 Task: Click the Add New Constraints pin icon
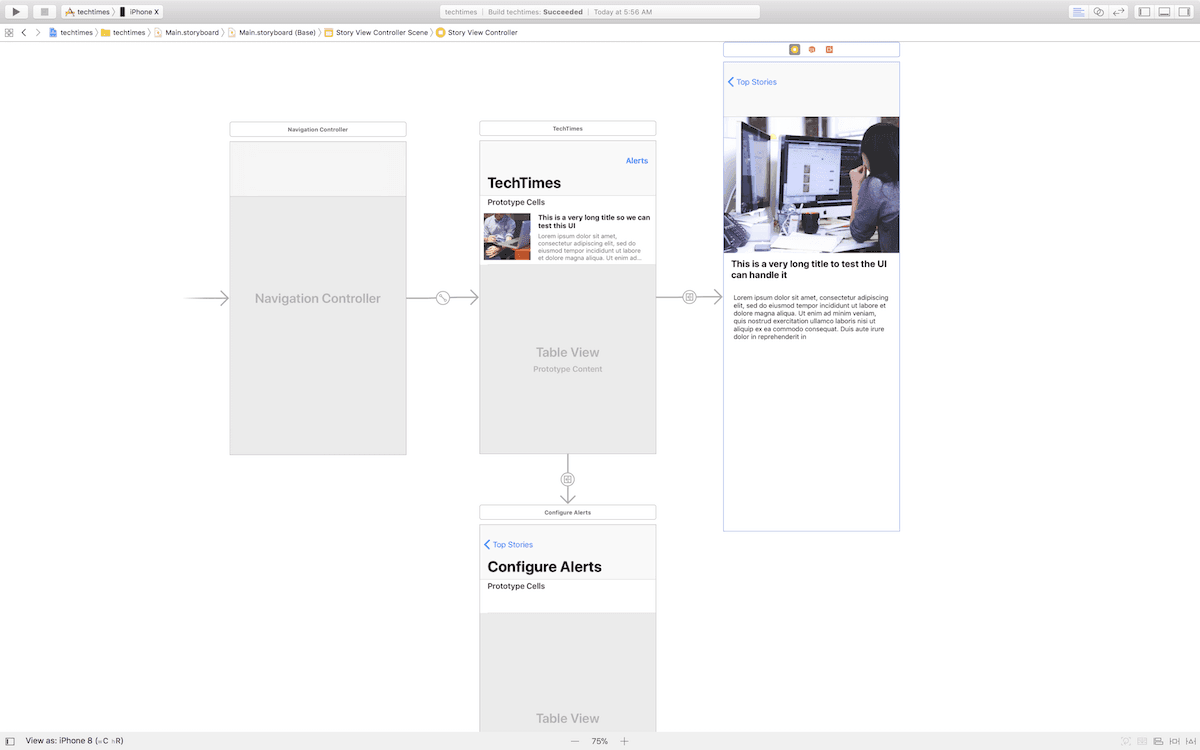tap(1174, 741)
